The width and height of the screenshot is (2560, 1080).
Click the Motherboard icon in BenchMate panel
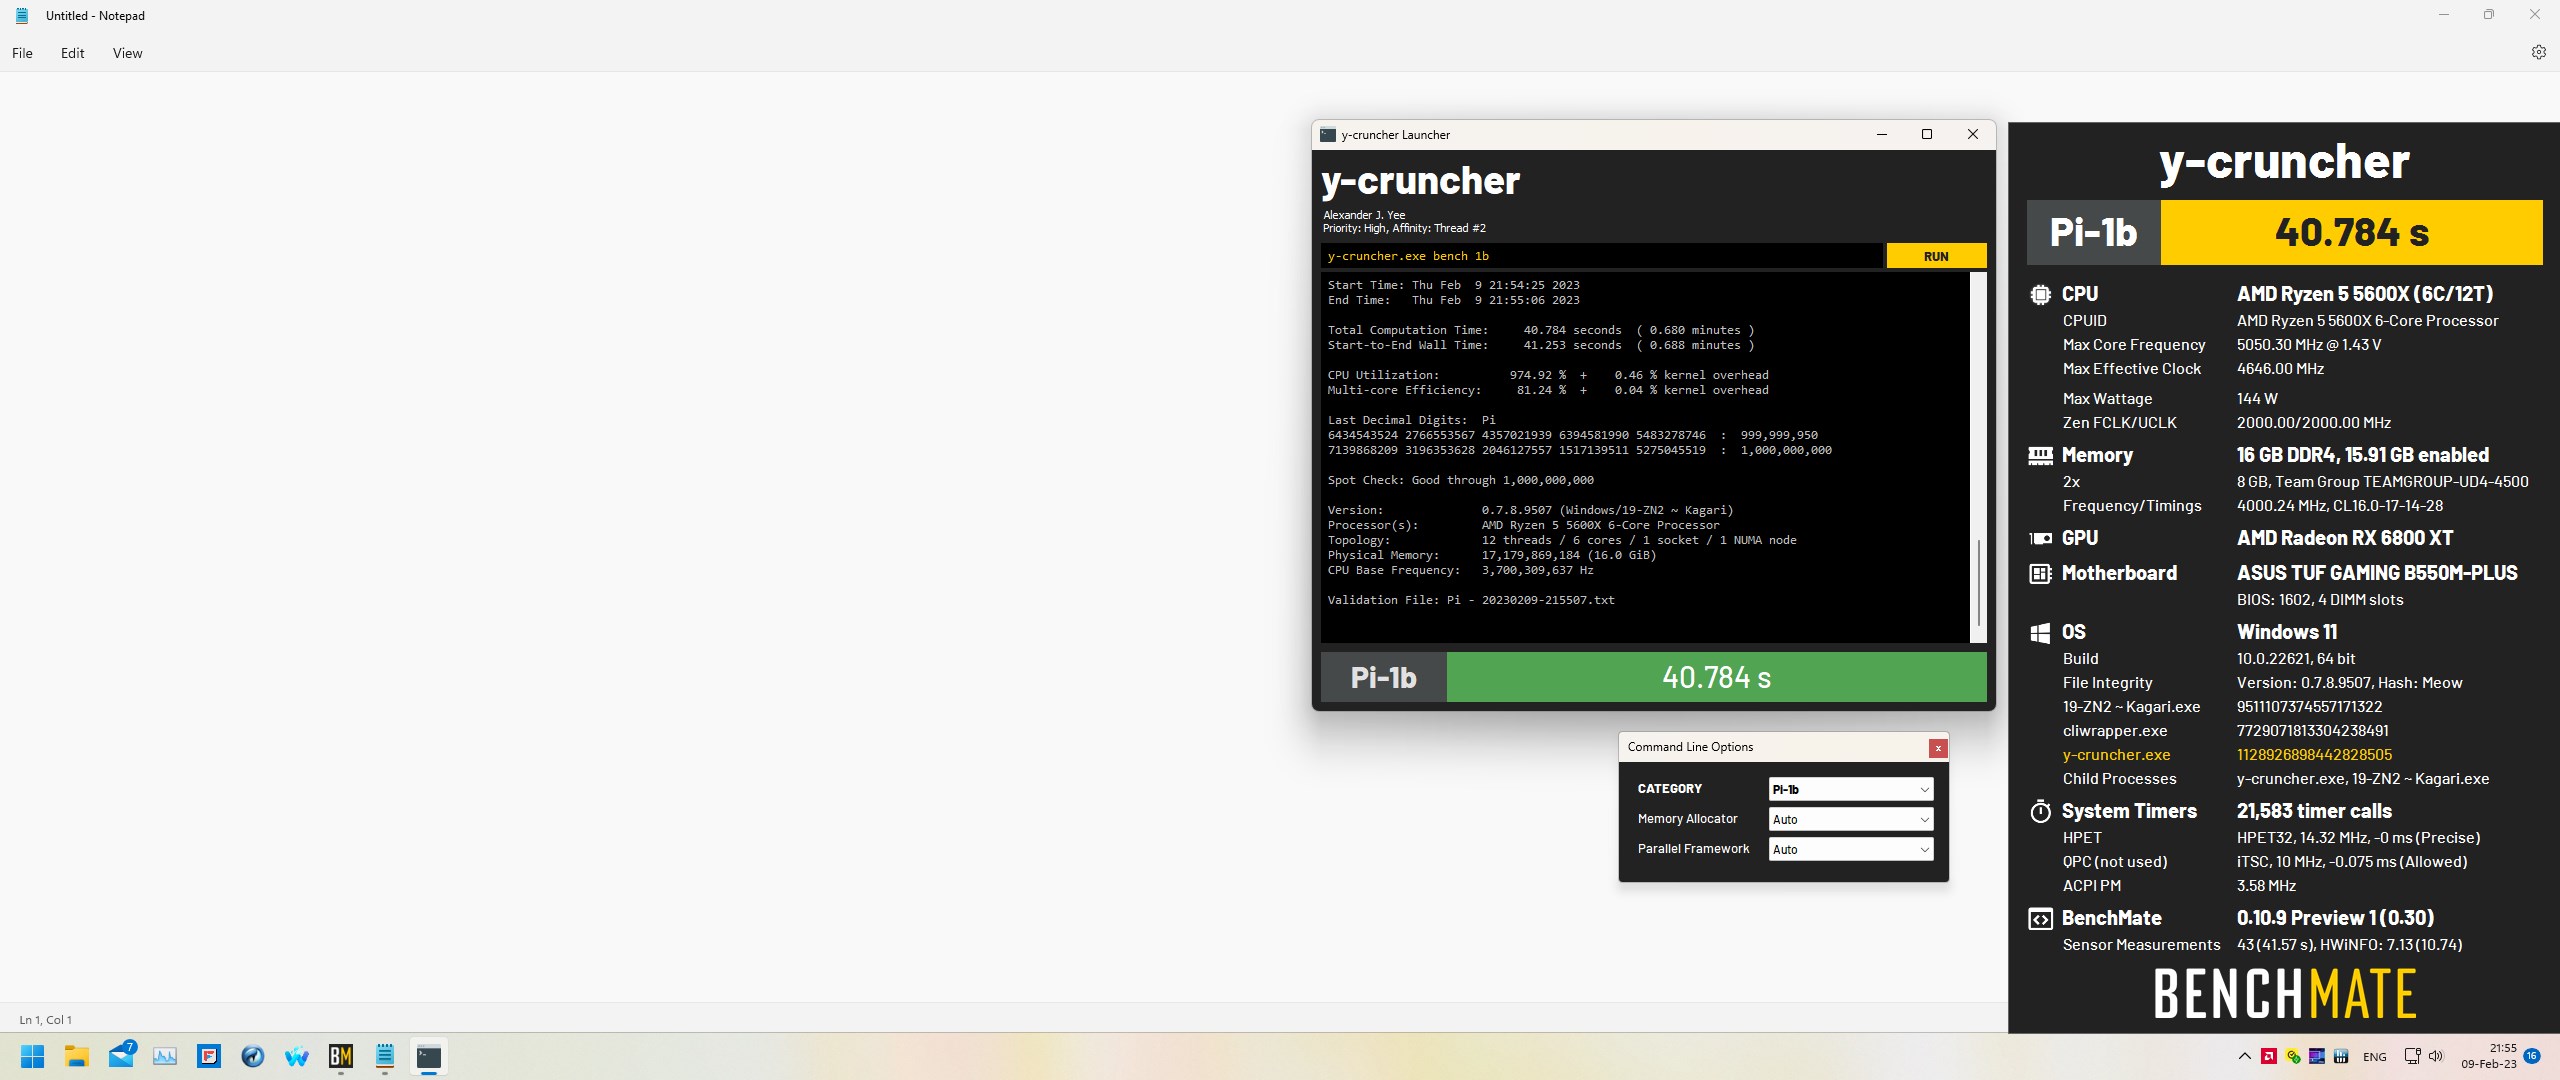click(x=2040, y=573)
